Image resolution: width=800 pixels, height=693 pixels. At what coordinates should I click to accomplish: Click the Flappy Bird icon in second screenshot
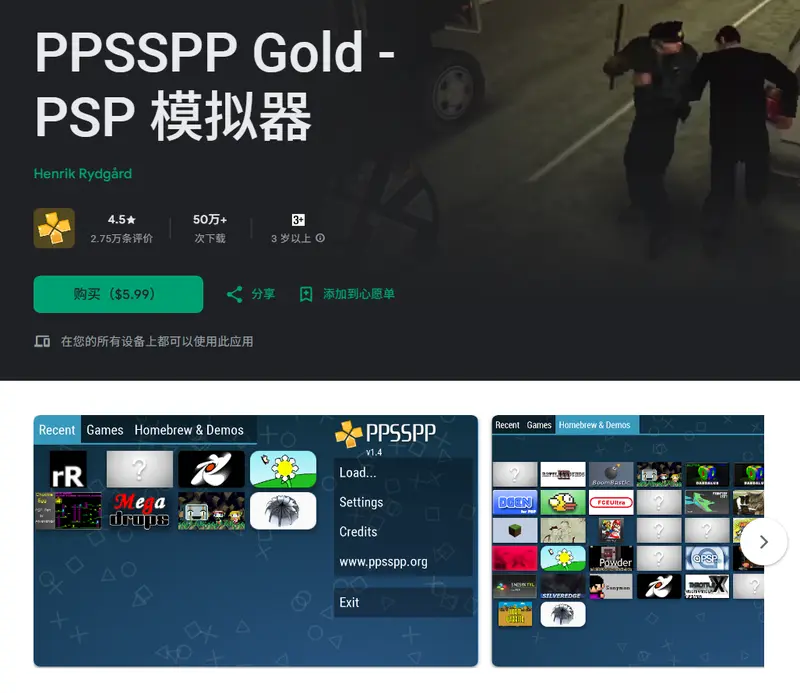click(x=563, y=503)
